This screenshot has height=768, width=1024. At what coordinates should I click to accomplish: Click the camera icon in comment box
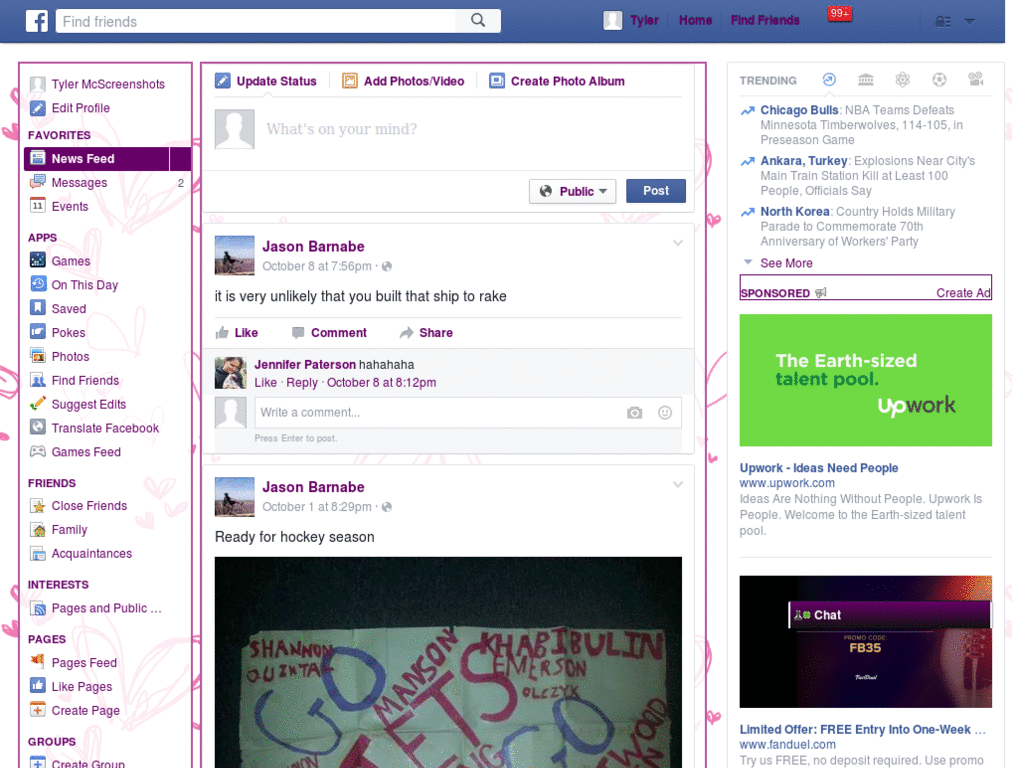click(x=635, y=413)
